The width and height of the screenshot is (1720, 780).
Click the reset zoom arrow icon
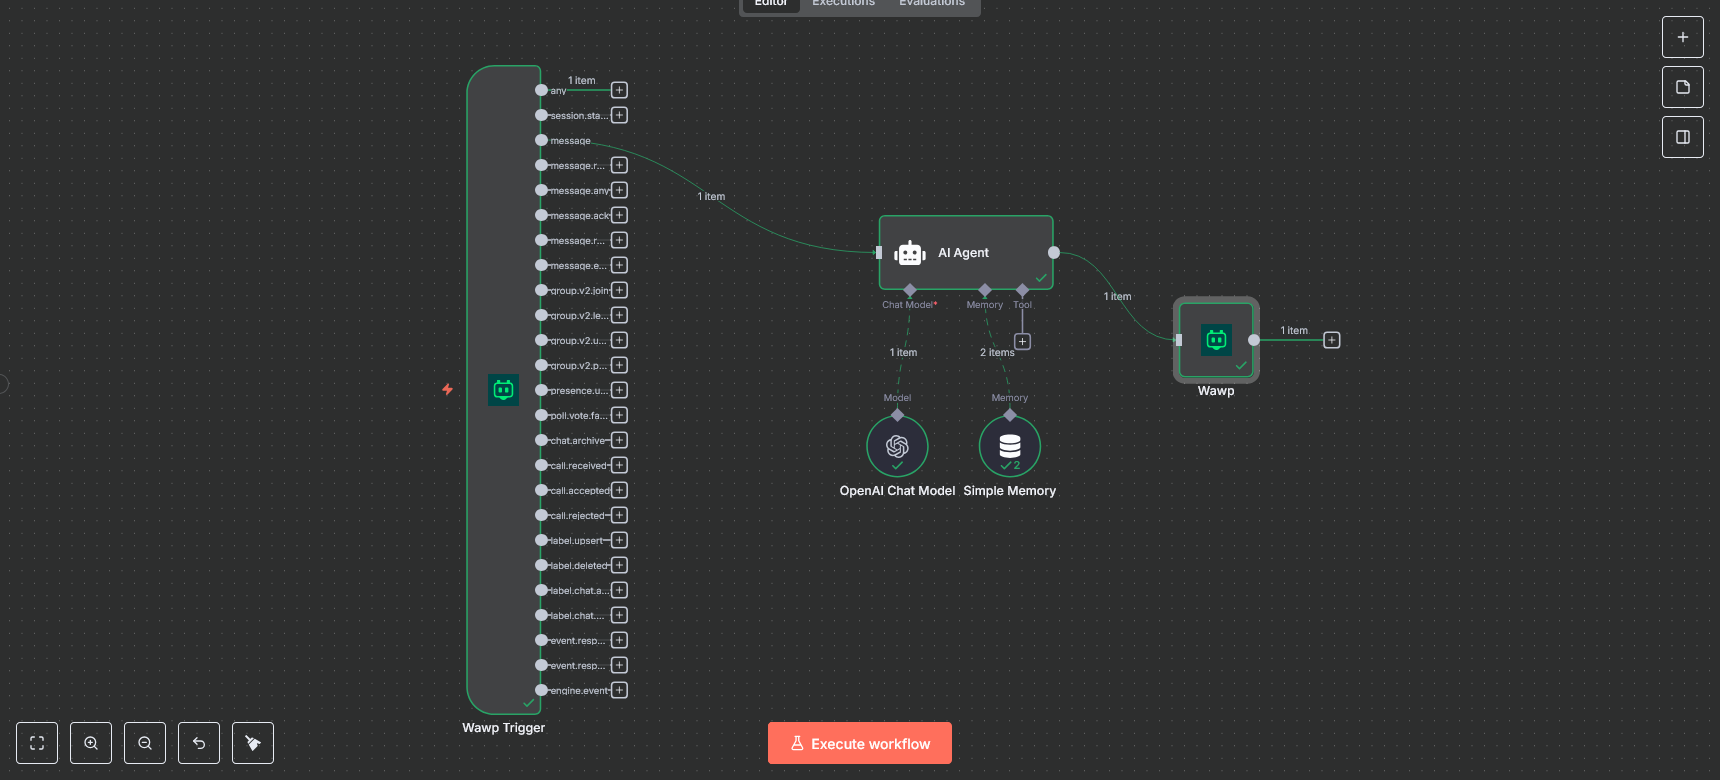click(199, 743)
